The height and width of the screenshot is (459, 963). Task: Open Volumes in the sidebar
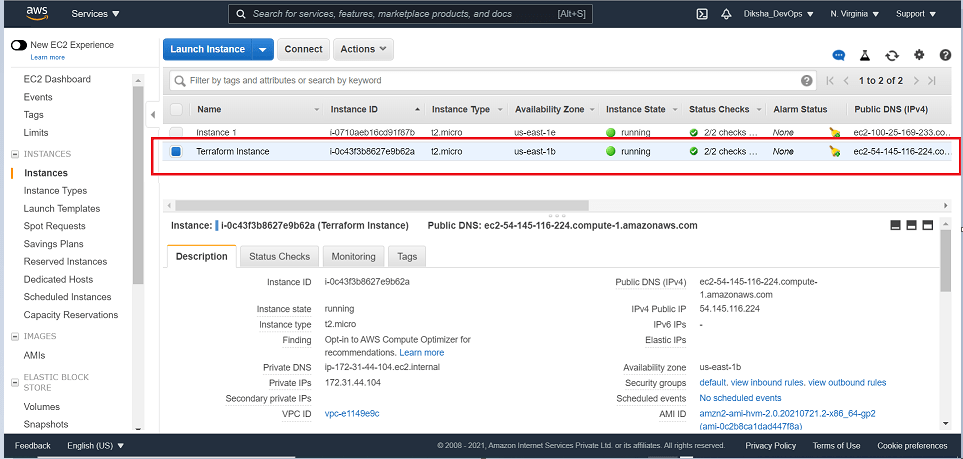tap(42, 407)
